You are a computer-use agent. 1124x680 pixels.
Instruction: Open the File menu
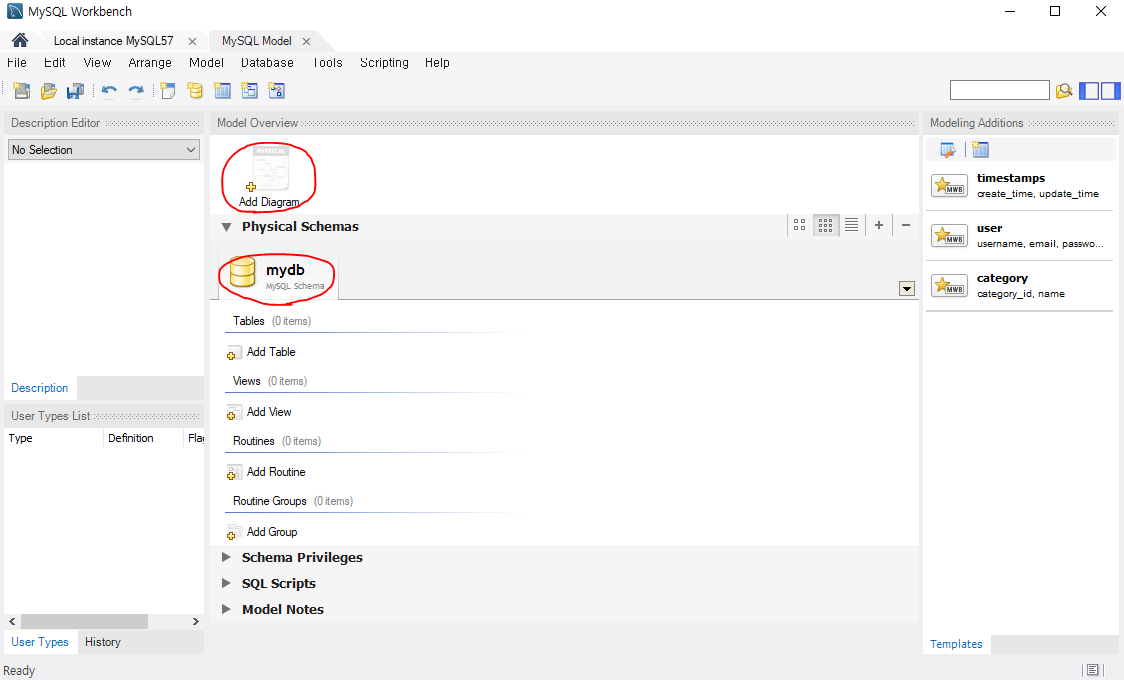(x=16, y=62)
